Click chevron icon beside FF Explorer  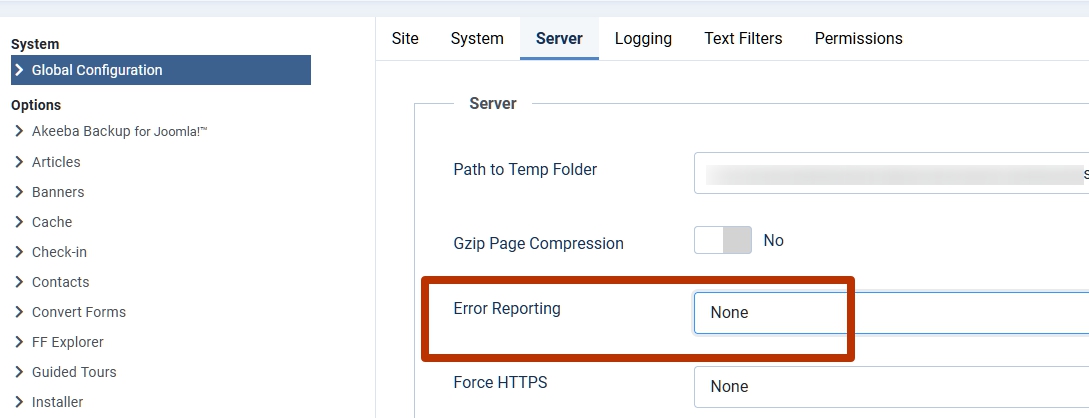[x=19, y=341]
